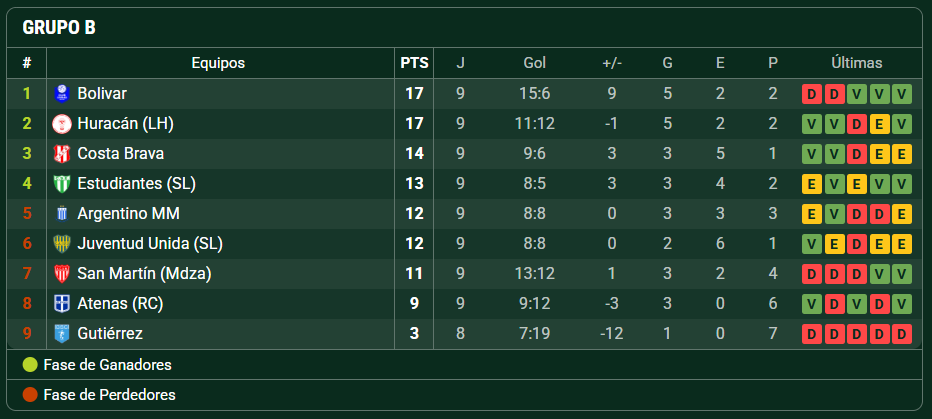Select the Últimas column header
This screenshot has width=932, height=419.
coord(857,63)
